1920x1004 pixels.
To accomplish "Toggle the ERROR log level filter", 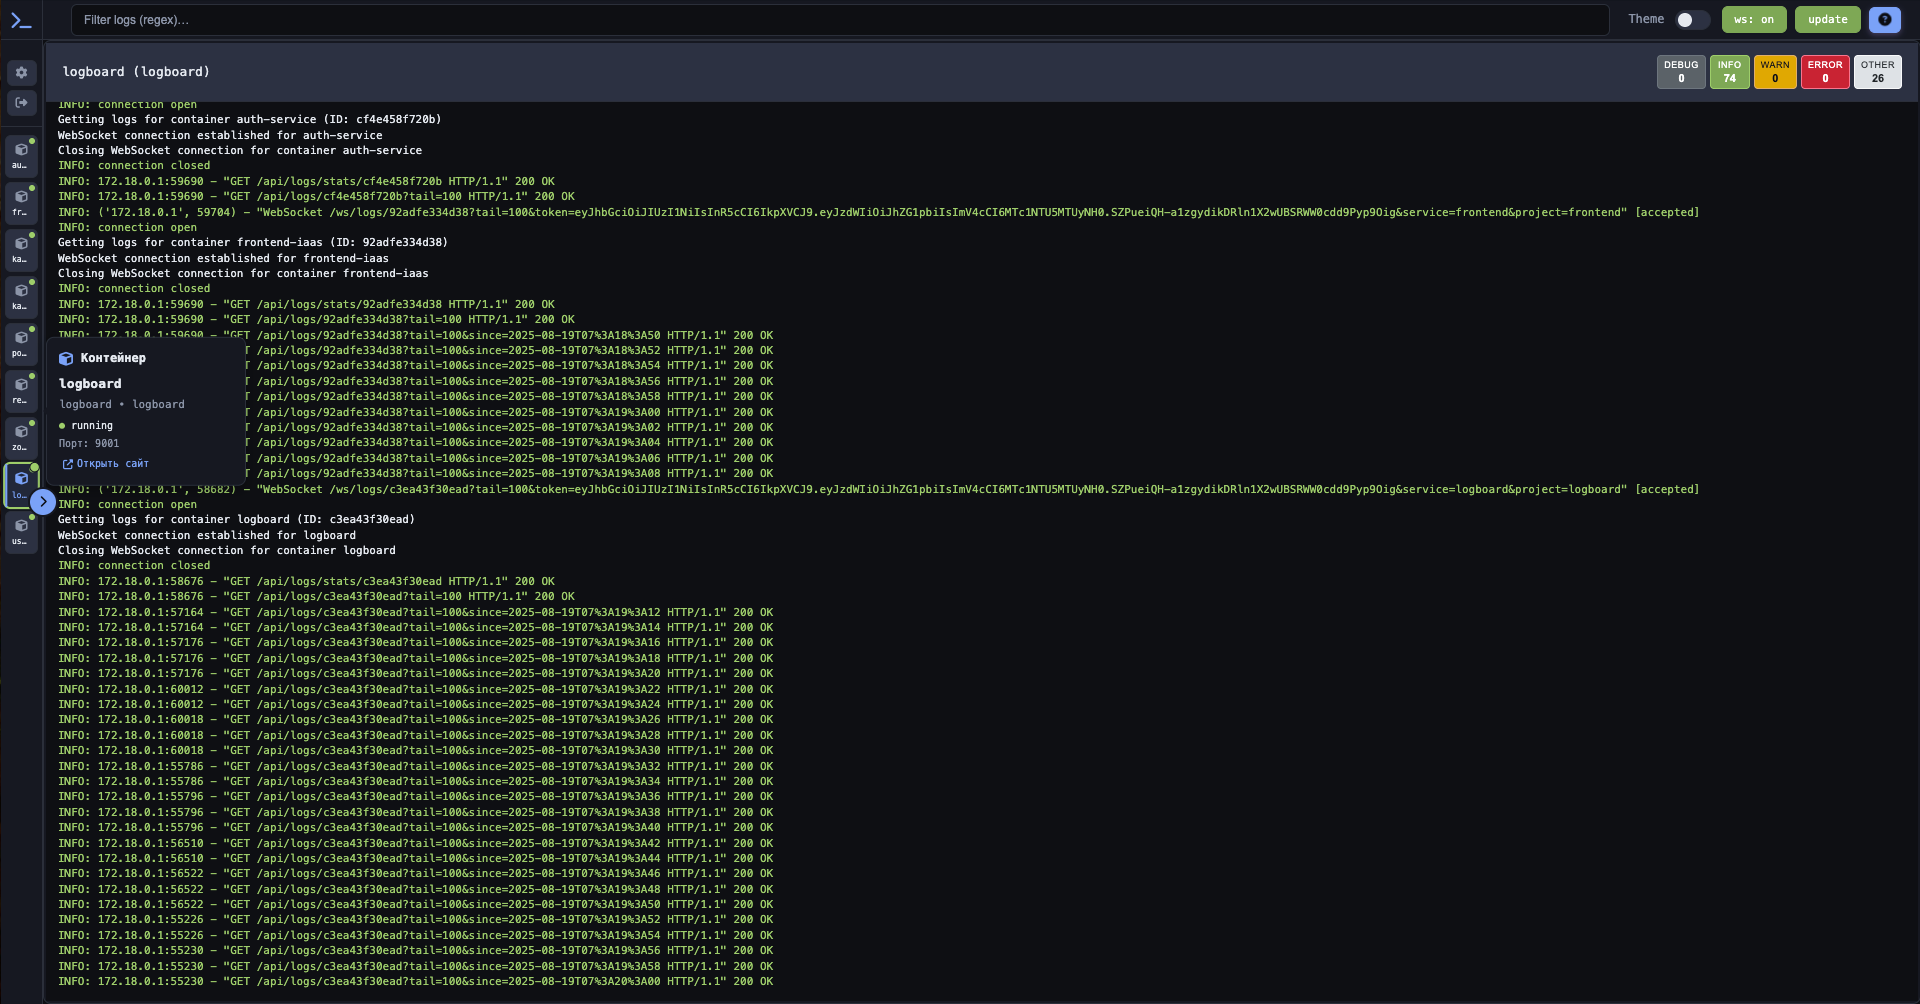I will point(1824,72).
